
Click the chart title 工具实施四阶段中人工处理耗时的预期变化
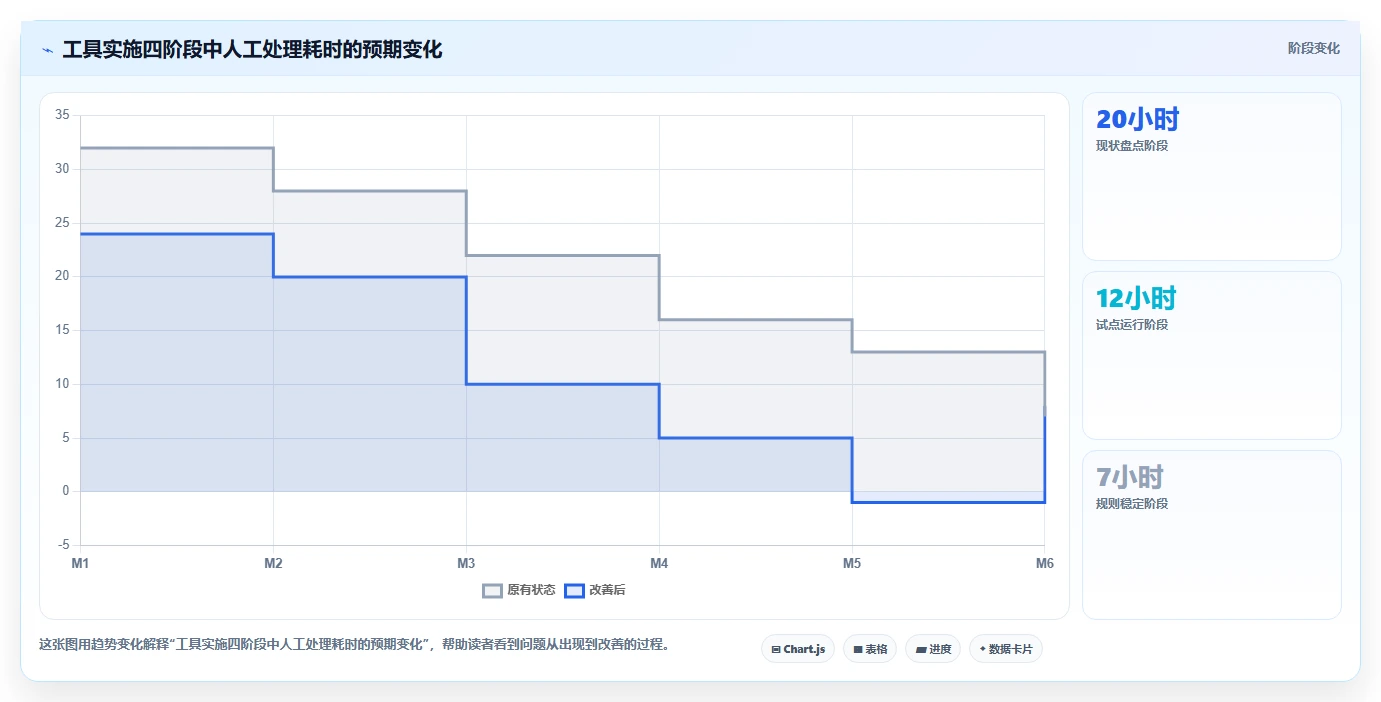click(x=252, y=49)
